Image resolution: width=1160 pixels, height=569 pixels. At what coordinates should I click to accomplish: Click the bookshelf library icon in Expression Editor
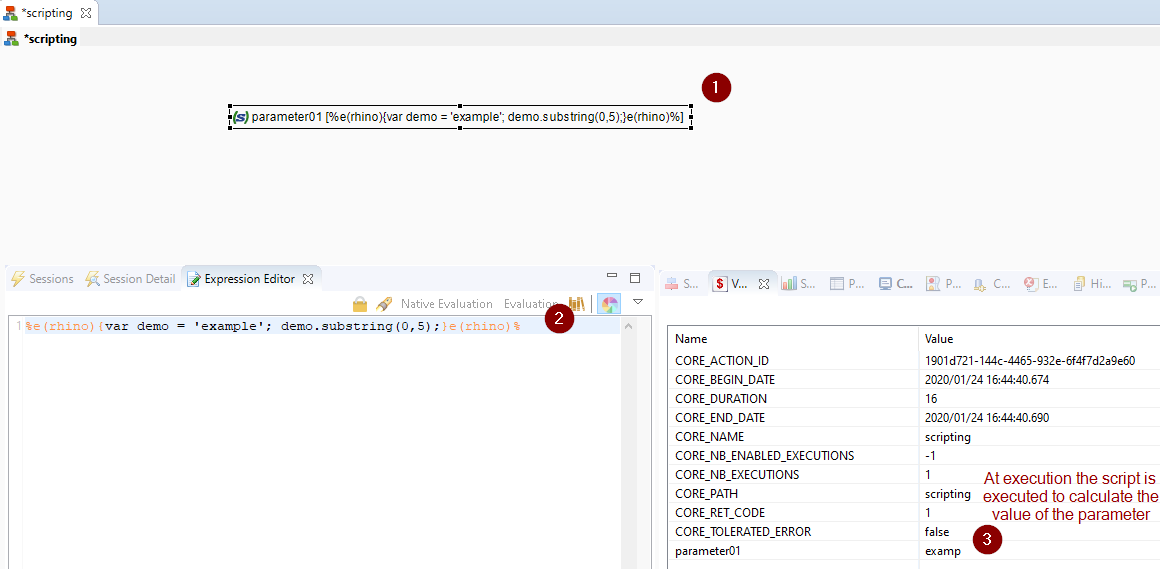577,304
